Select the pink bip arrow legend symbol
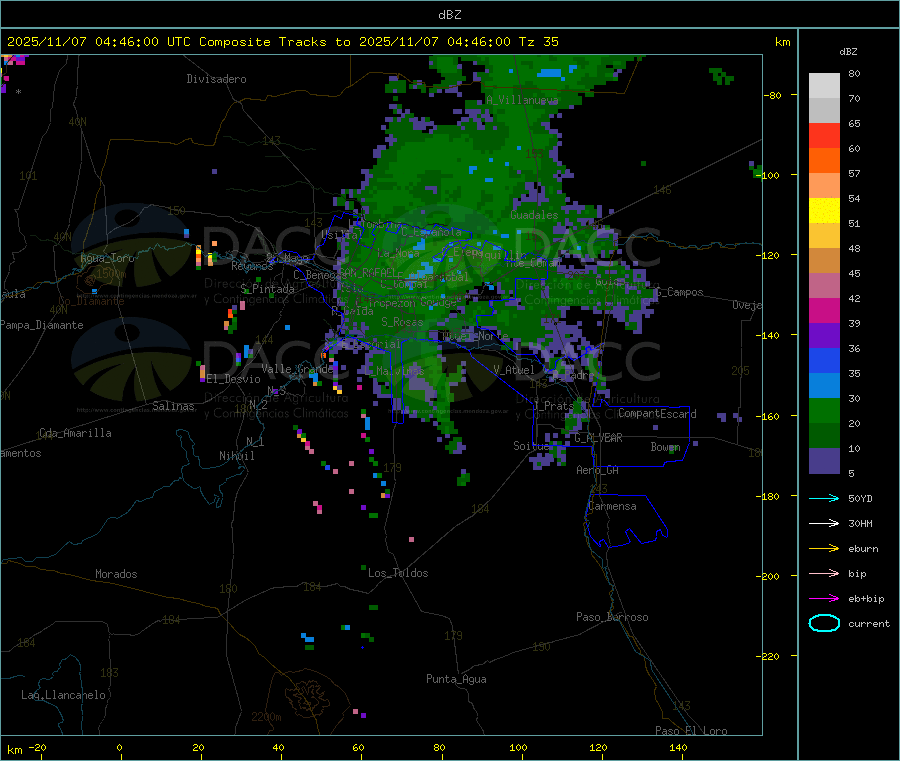This screenshot has height=761, width=900. 824,573
